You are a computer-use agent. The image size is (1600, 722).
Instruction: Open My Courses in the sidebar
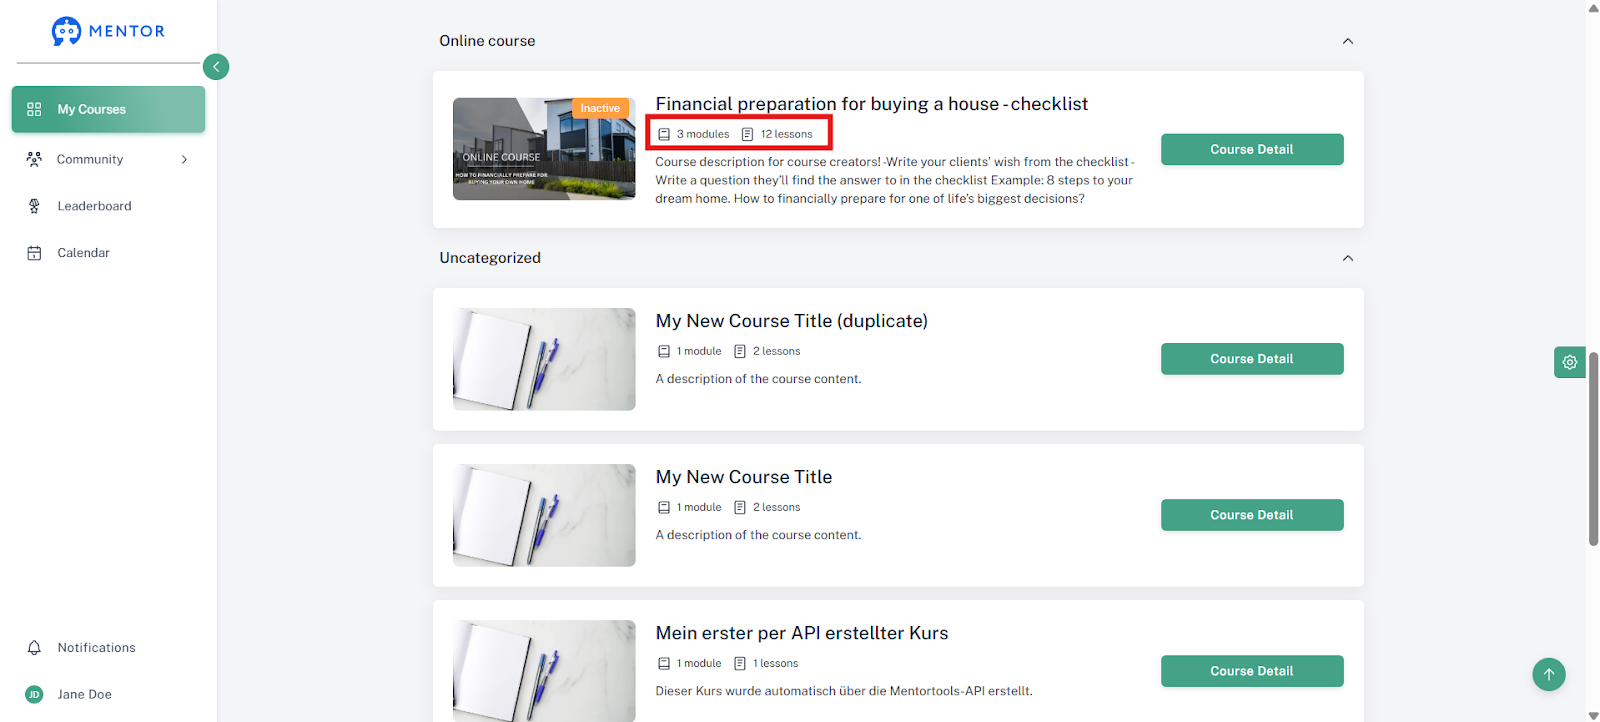tap(108, 109)
